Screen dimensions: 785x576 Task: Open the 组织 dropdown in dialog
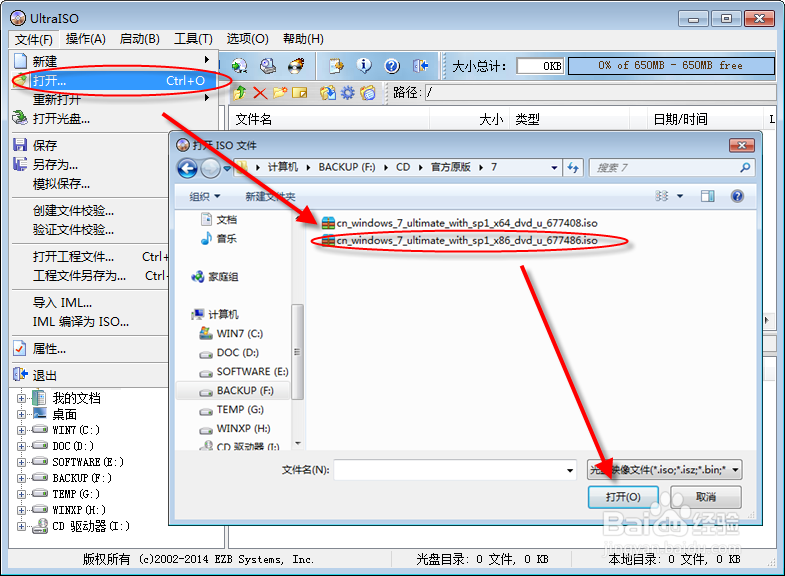click(204, 196)
